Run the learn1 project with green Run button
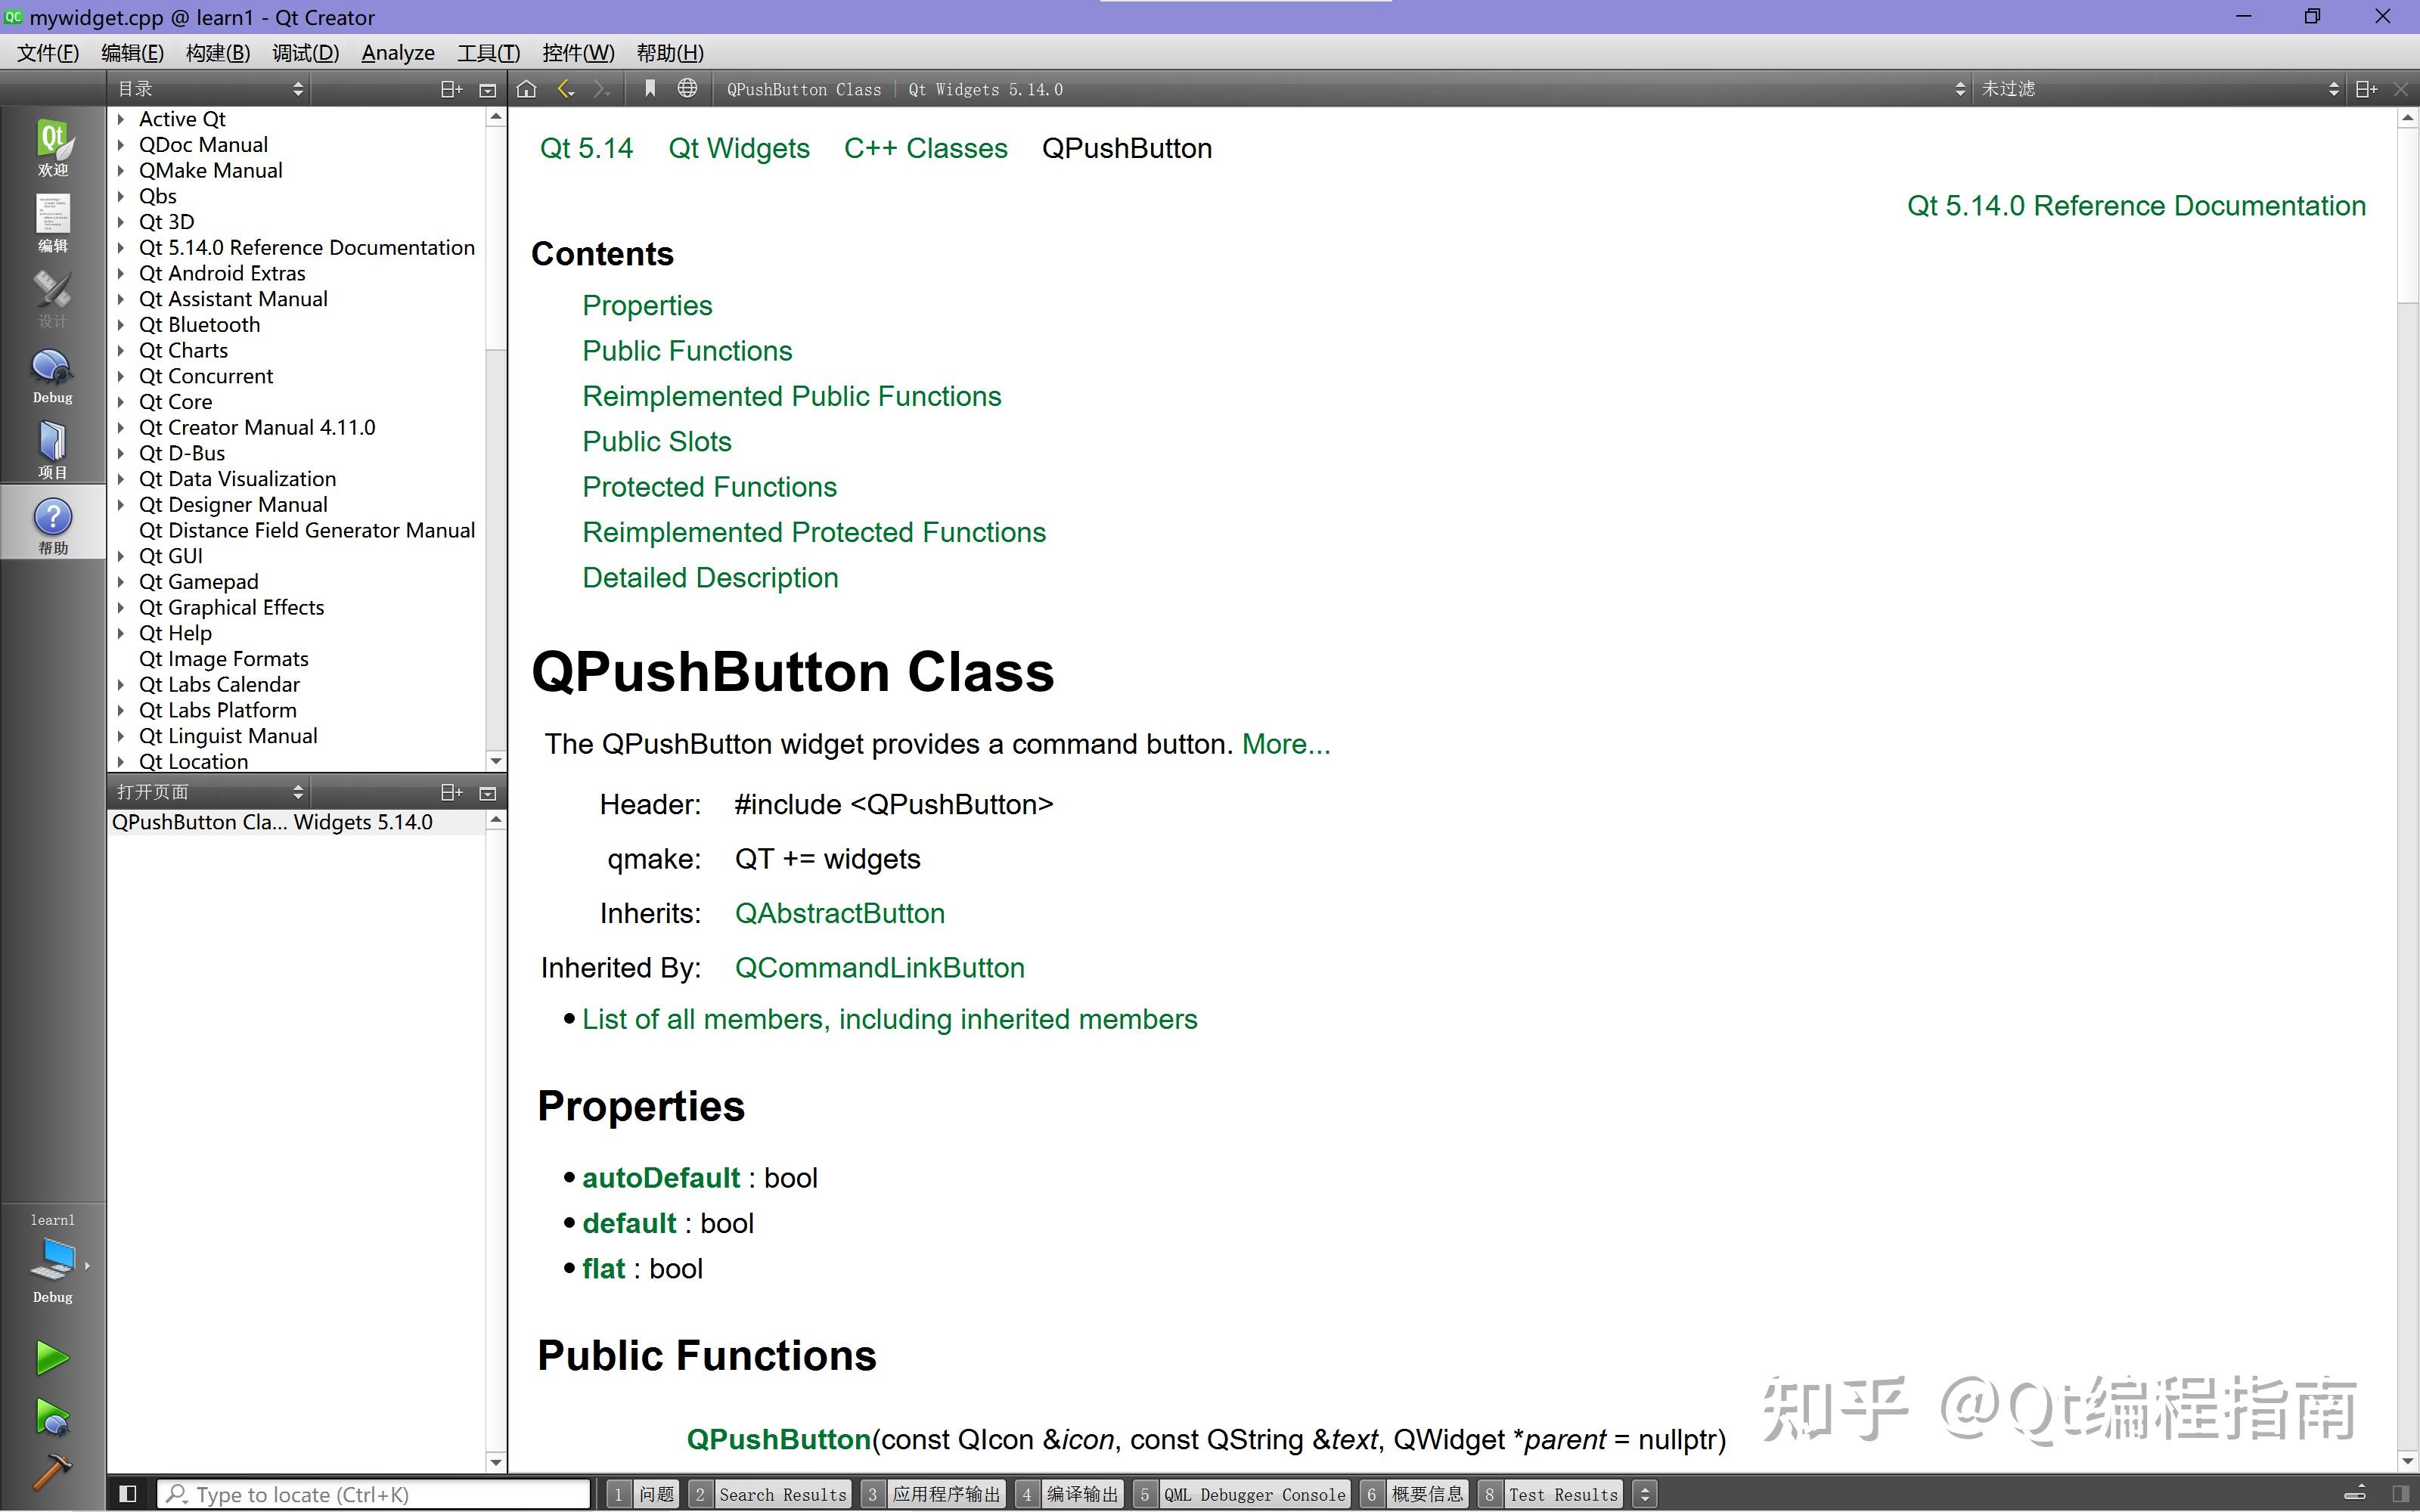 52,1356
